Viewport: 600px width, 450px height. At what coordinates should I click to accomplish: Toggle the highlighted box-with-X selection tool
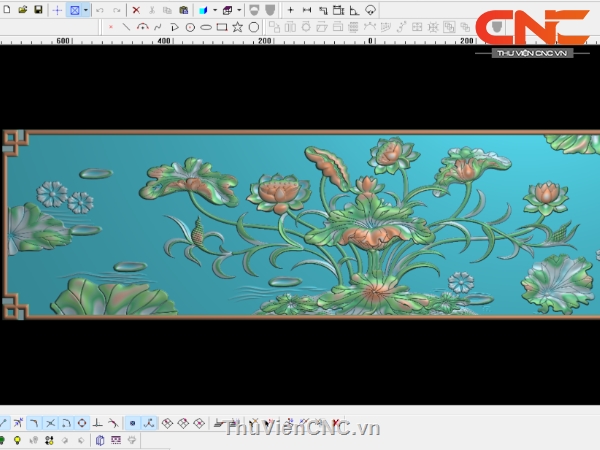click(75, 10)
